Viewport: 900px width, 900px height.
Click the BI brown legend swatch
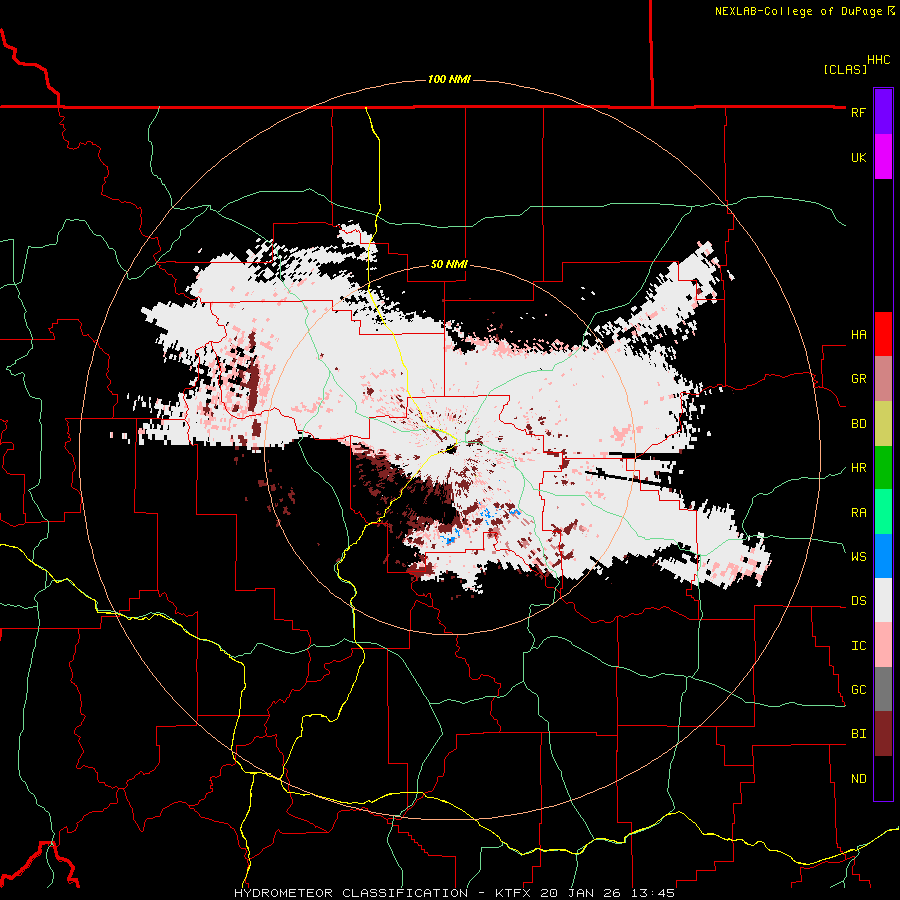(883, 734)
